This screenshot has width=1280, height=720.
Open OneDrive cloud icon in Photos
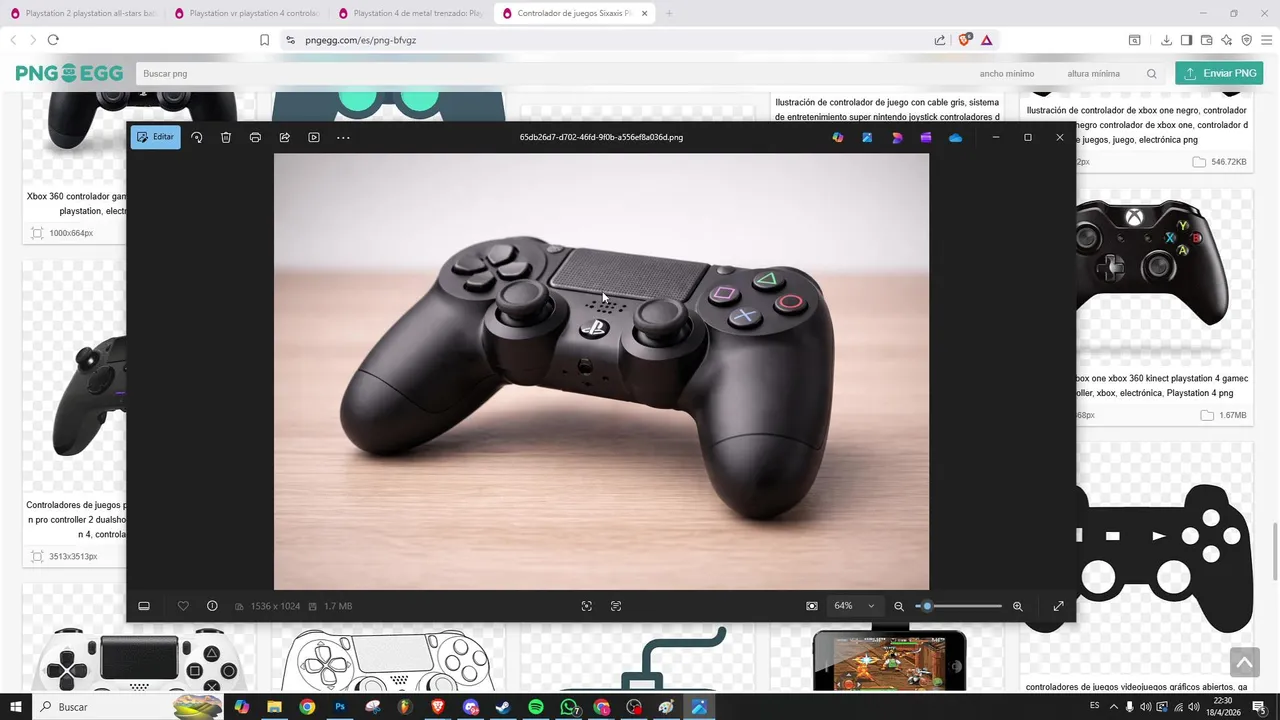[956, 137]
